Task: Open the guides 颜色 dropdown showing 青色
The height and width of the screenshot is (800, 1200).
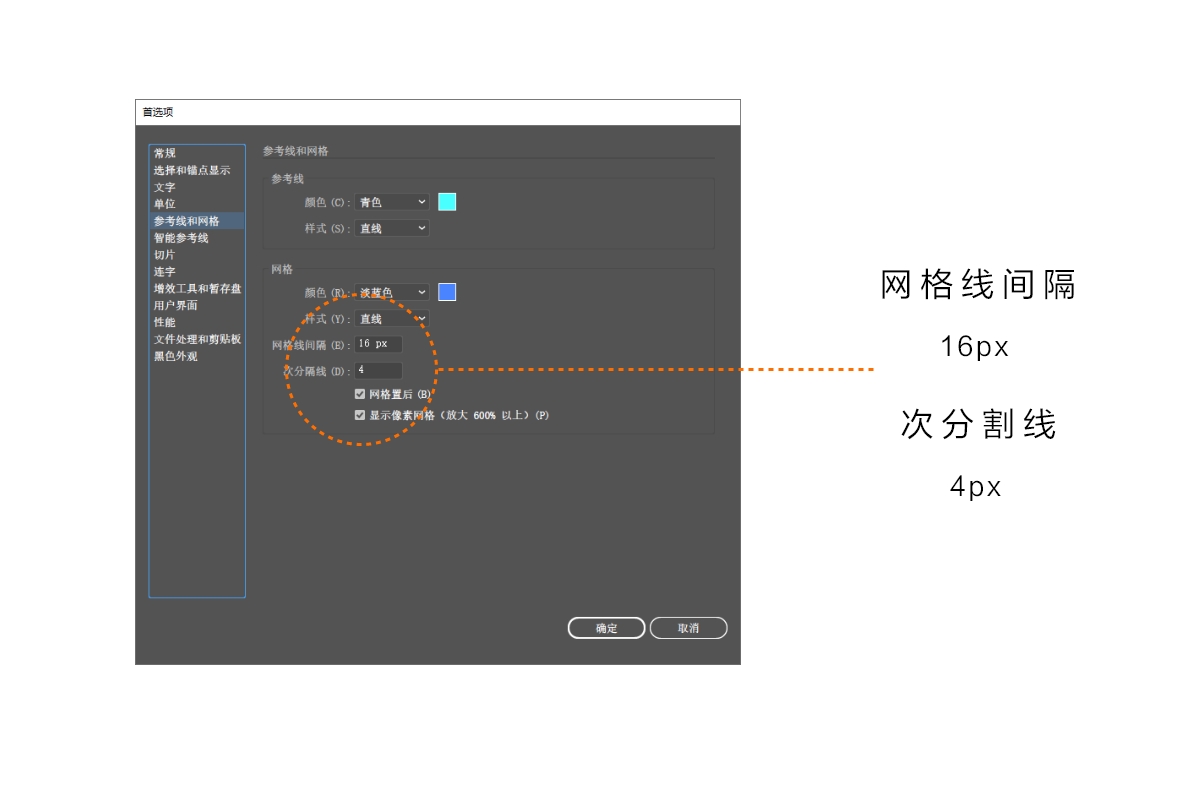Action: coord(391,202)
